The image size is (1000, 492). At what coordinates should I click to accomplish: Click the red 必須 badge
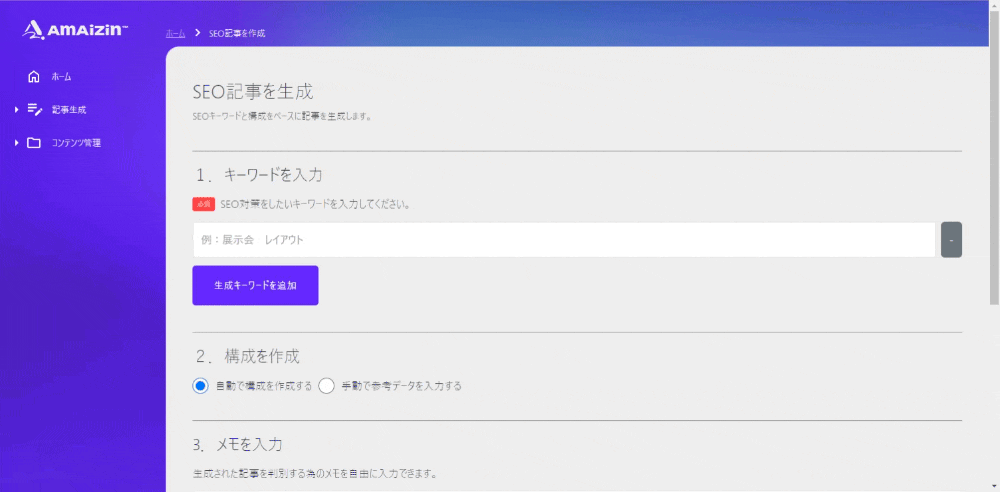pos(203,204)
